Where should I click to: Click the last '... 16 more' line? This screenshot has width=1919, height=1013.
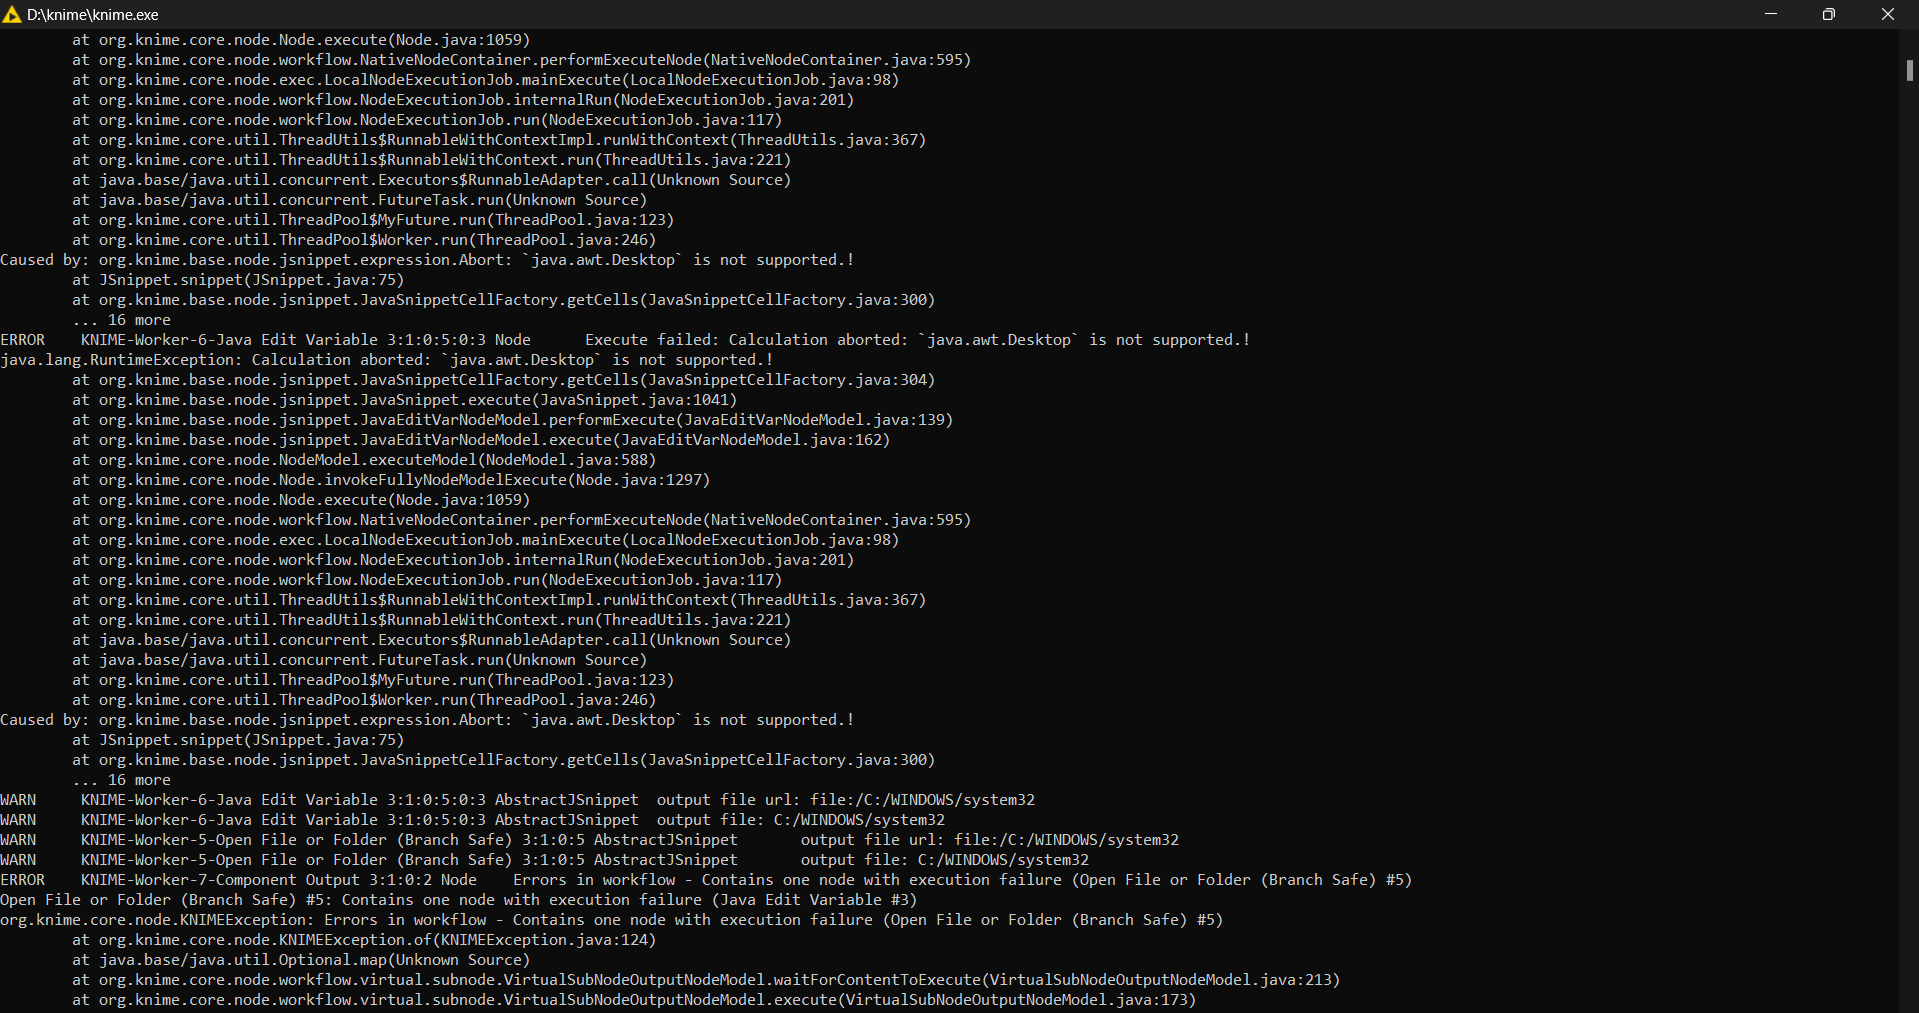coord(121,780)
